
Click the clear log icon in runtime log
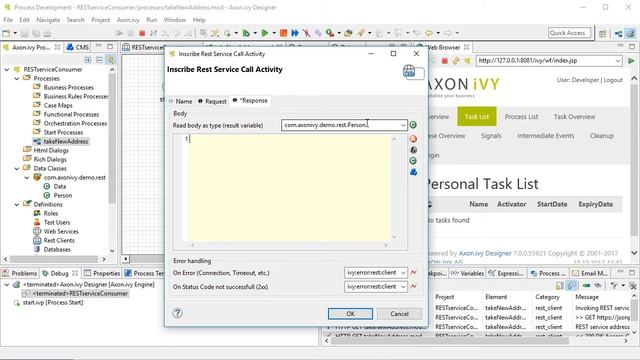(x=633, y=285)
